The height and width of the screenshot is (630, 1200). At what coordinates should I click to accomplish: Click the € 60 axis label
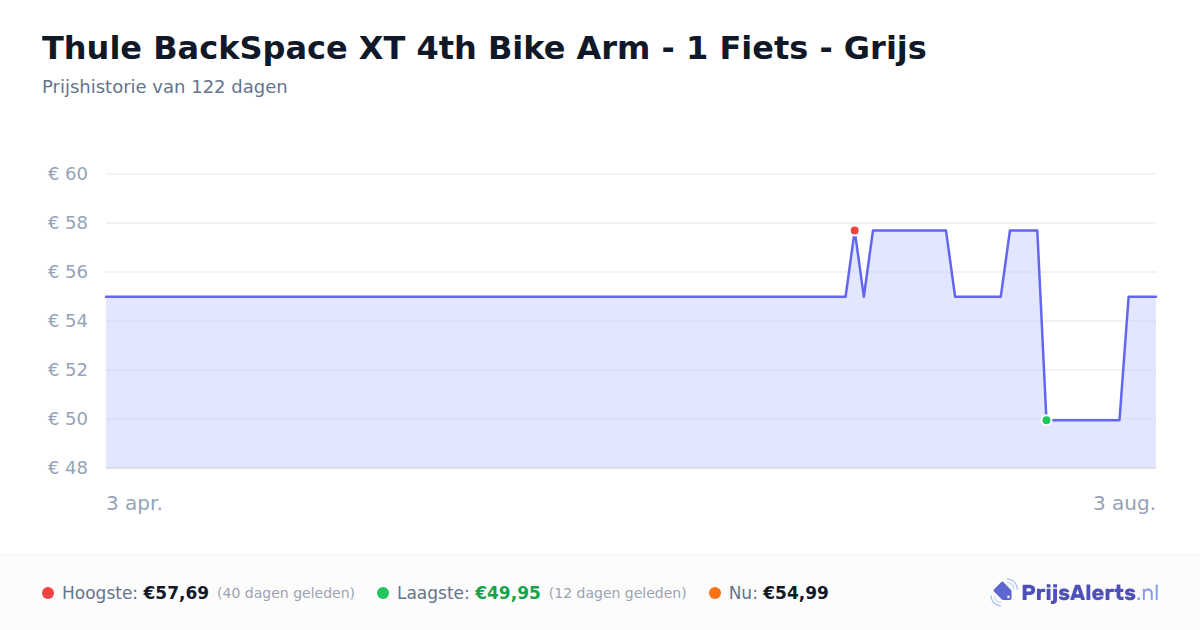[68, 174]
